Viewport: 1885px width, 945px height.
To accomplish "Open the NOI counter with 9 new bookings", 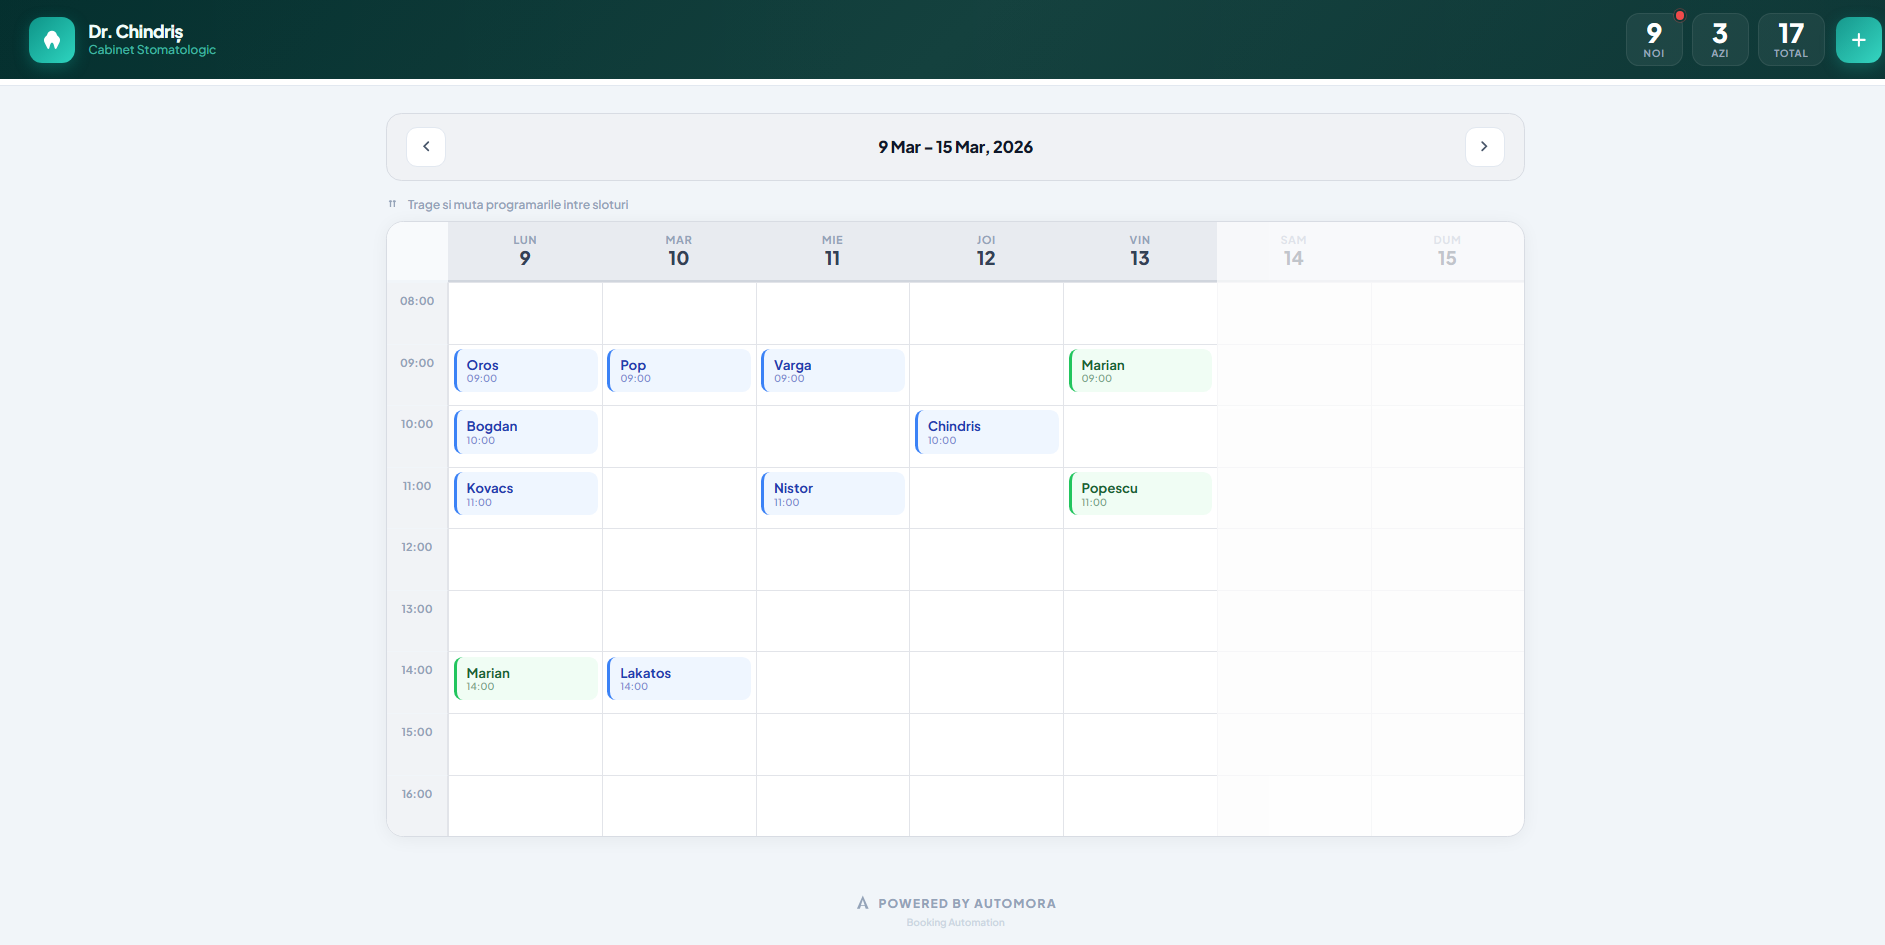I will tap(1654, 39).
